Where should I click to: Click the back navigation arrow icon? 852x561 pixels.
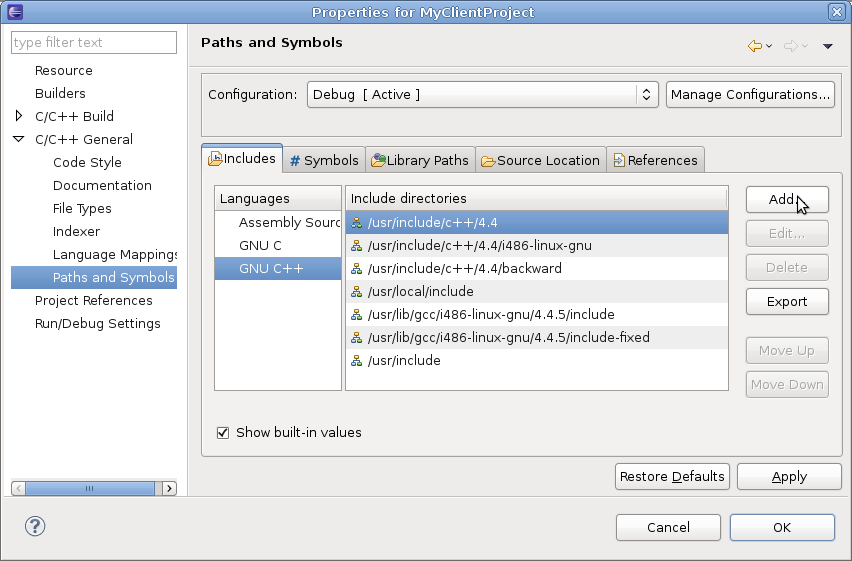click(754, 46)
